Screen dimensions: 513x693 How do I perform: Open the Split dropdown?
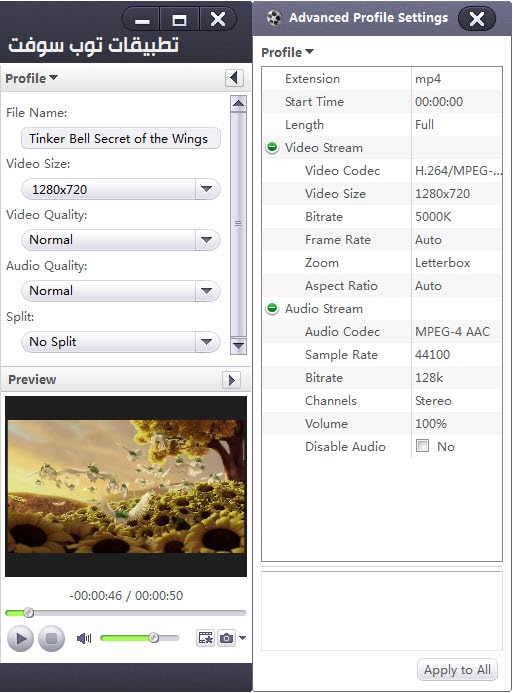pos(121,342)
